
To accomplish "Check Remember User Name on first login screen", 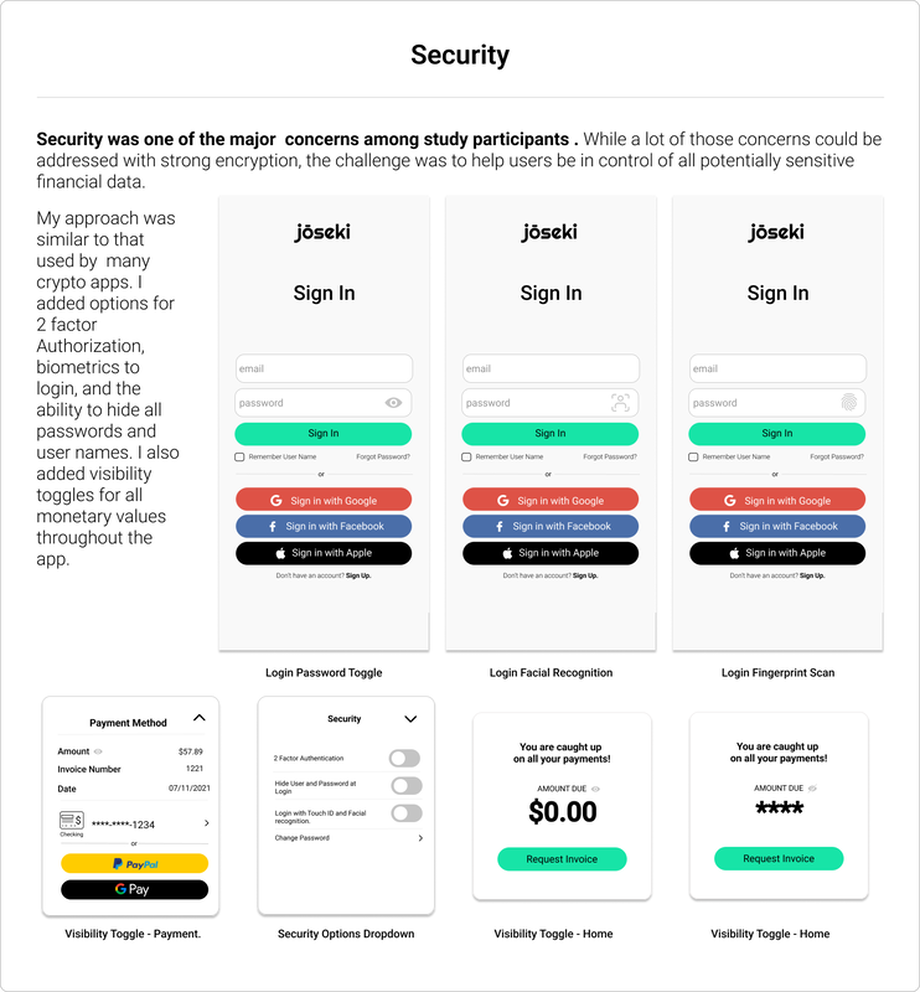I will [239, 457].
